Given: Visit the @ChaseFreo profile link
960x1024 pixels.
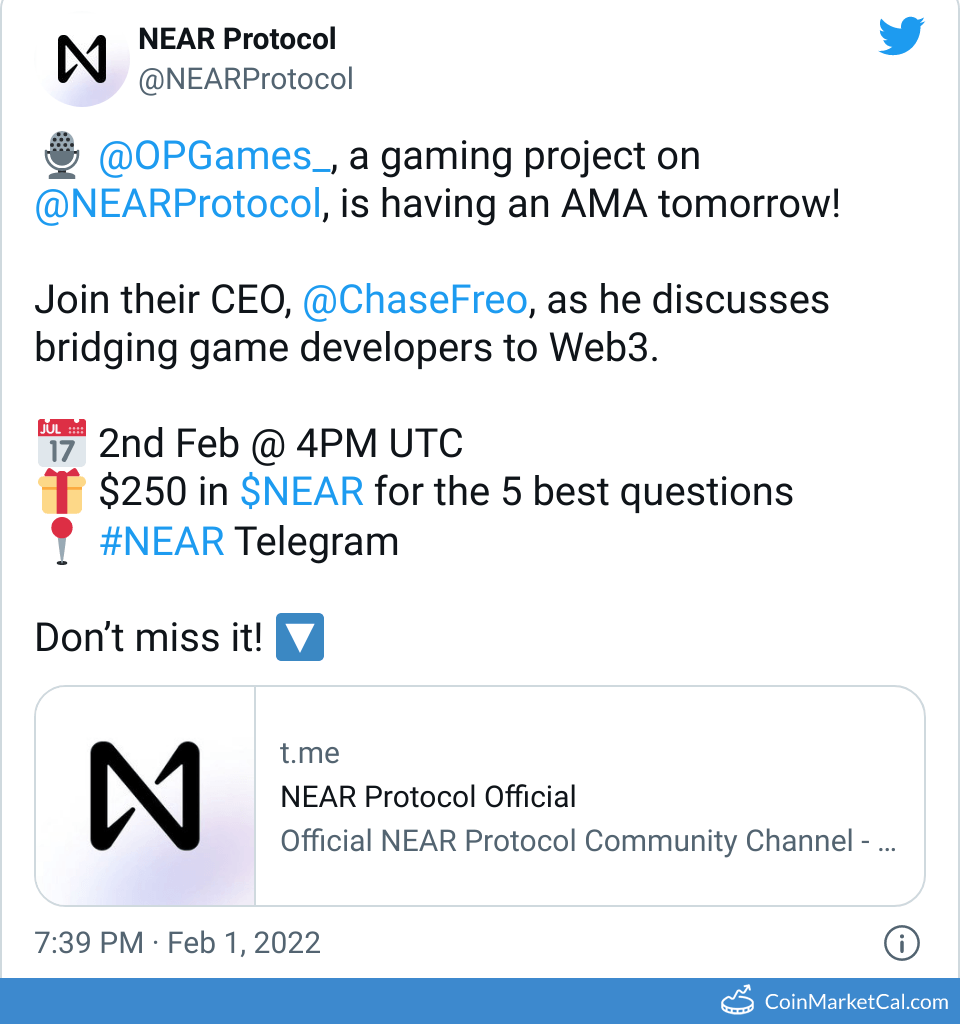Looking at the screenshot, I should [414, 301].
